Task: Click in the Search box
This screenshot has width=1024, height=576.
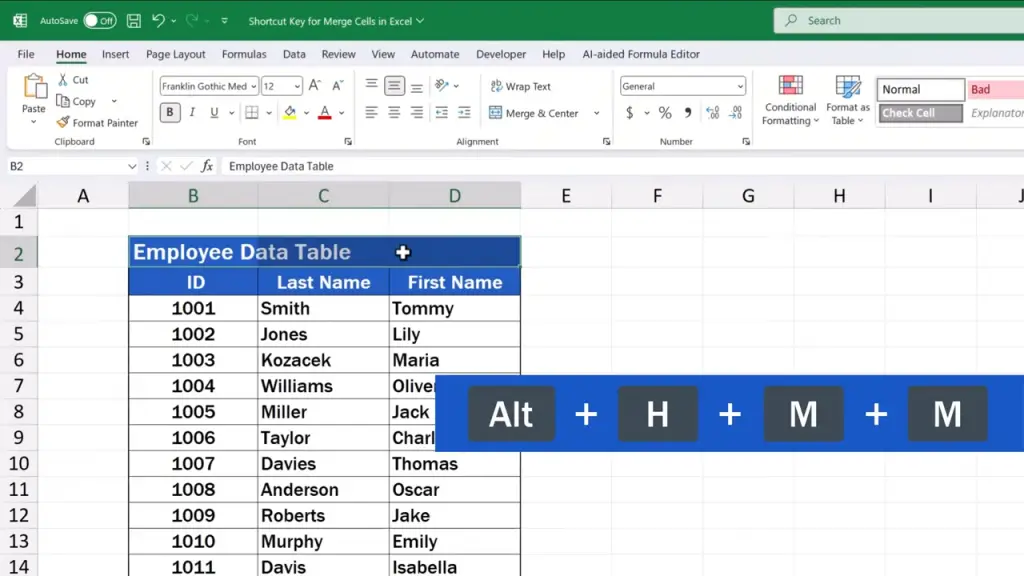Action: pyautogui.click(x=900, y=20)
